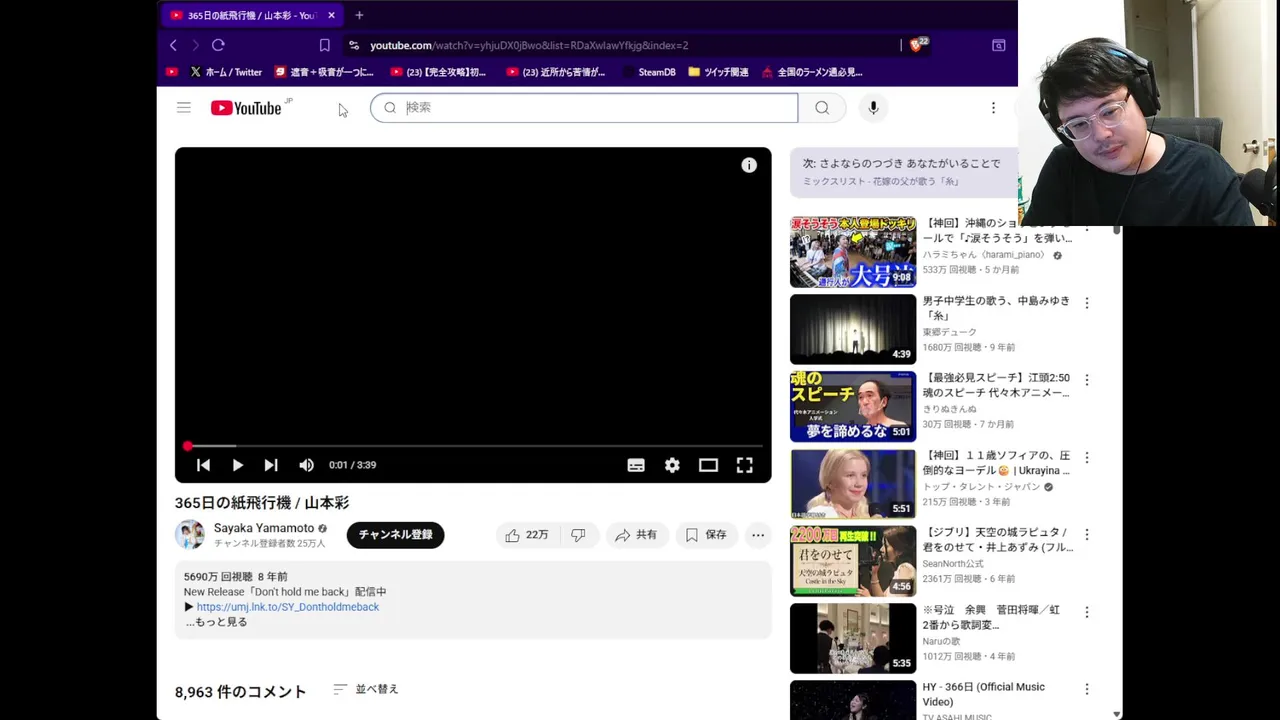
Task: Open comment sort options 並べ替え
Action: 366,689
